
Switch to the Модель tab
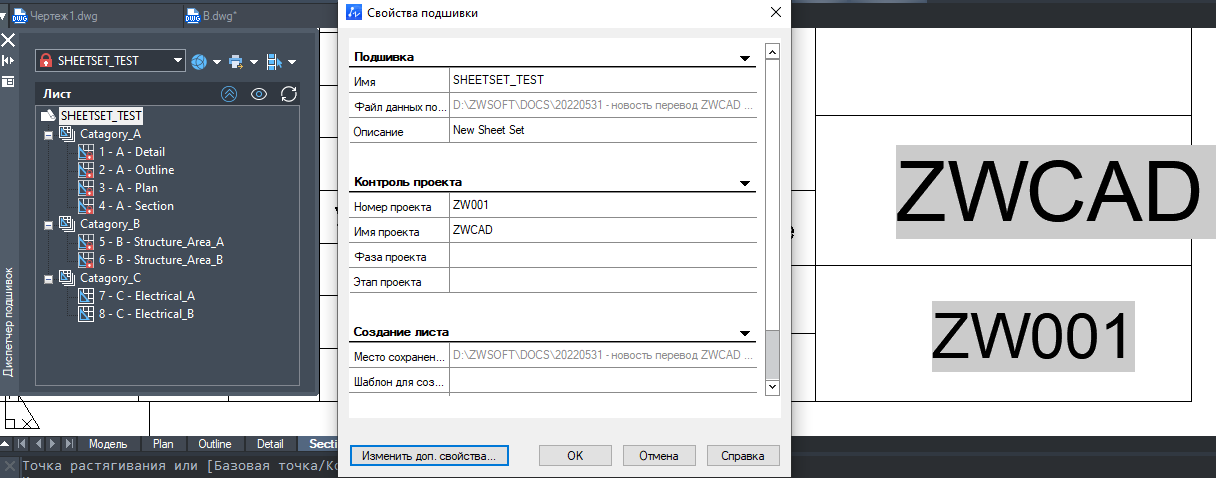click(108, 444)
